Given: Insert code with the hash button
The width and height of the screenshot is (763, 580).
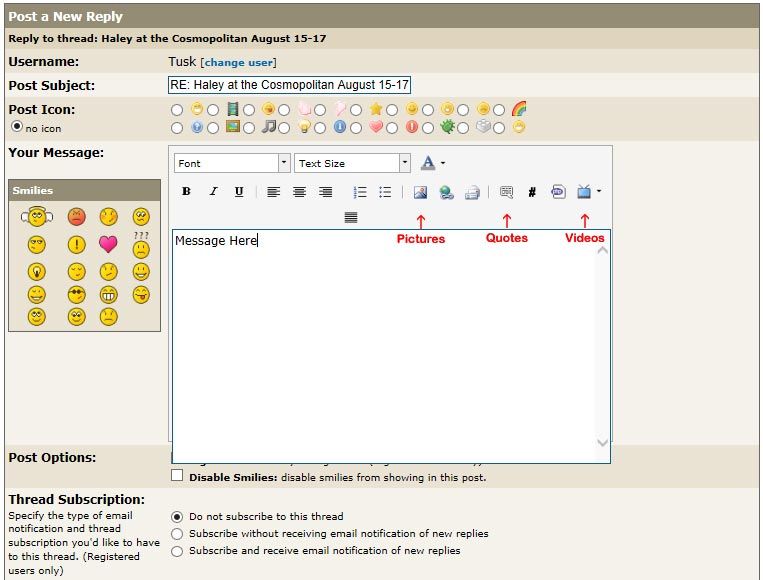Looking at the screenshot, I should coord(532,192).
